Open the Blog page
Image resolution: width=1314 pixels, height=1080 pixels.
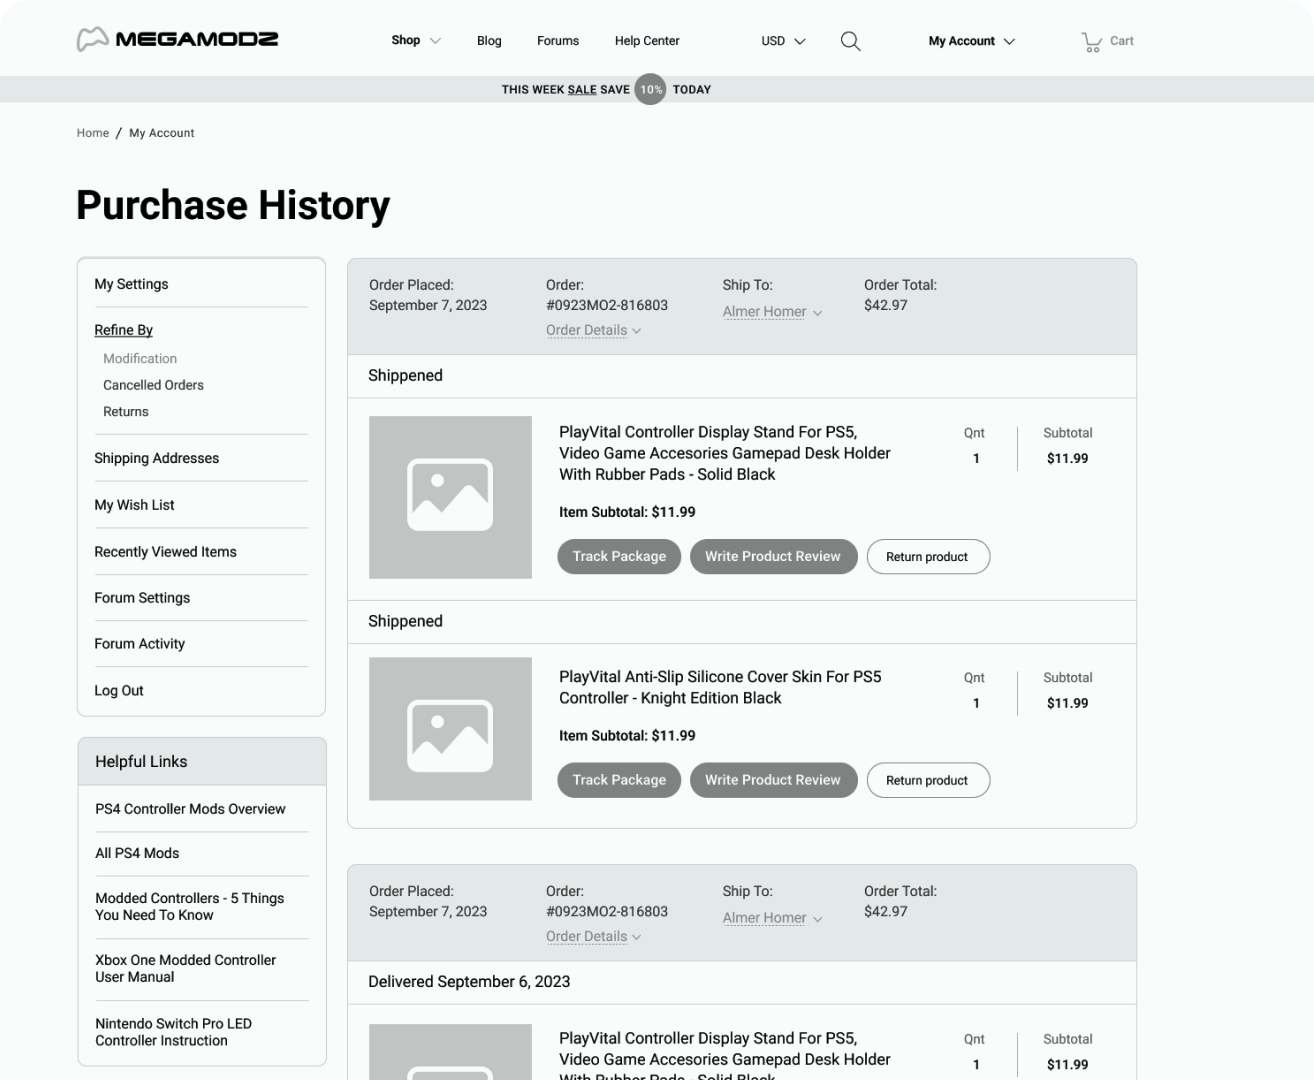(x=489, y=41)
